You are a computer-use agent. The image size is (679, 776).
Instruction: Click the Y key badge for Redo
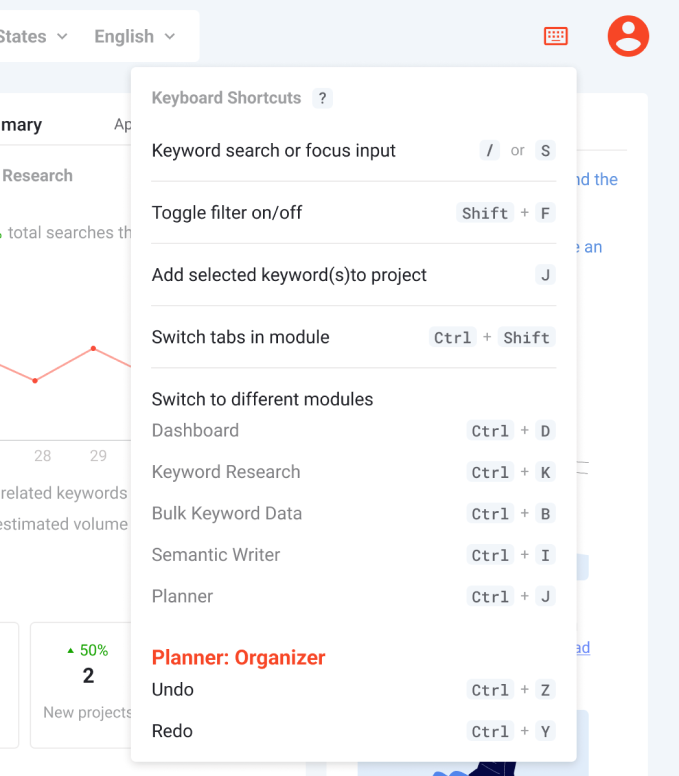tap(545, 731)
